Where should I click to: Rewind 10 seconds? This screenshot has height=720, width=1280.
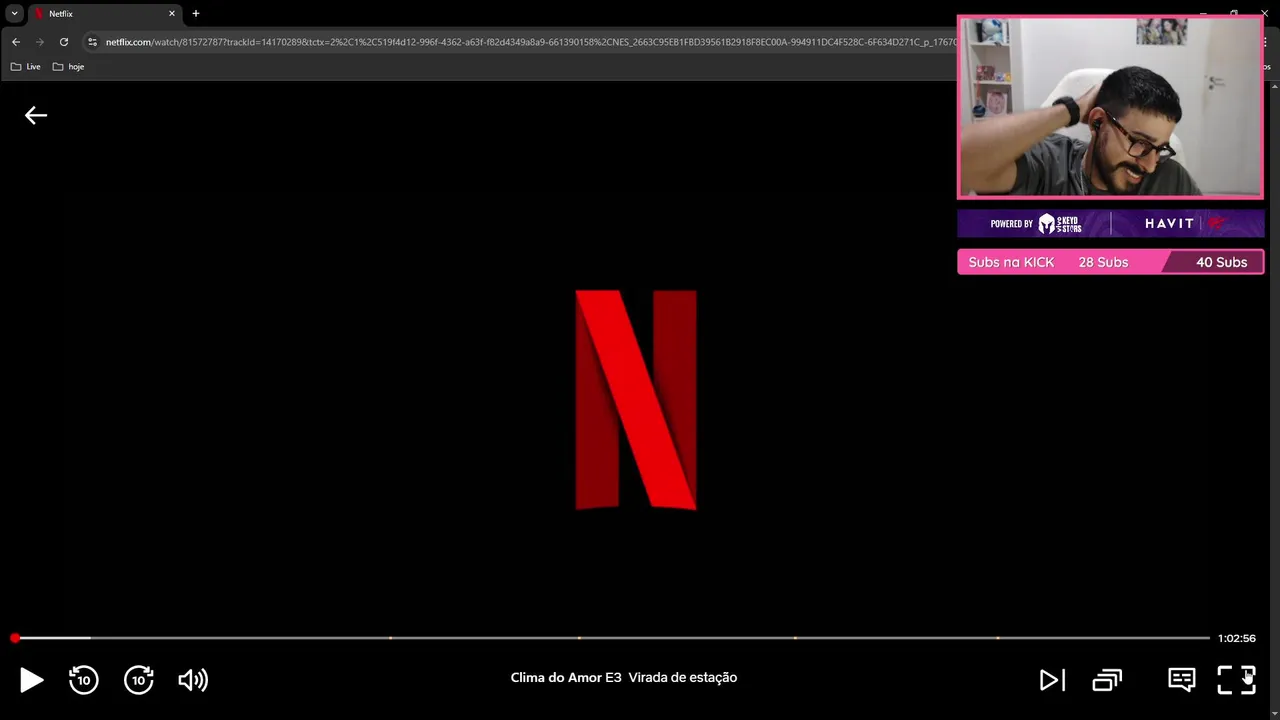pos(84,680)
